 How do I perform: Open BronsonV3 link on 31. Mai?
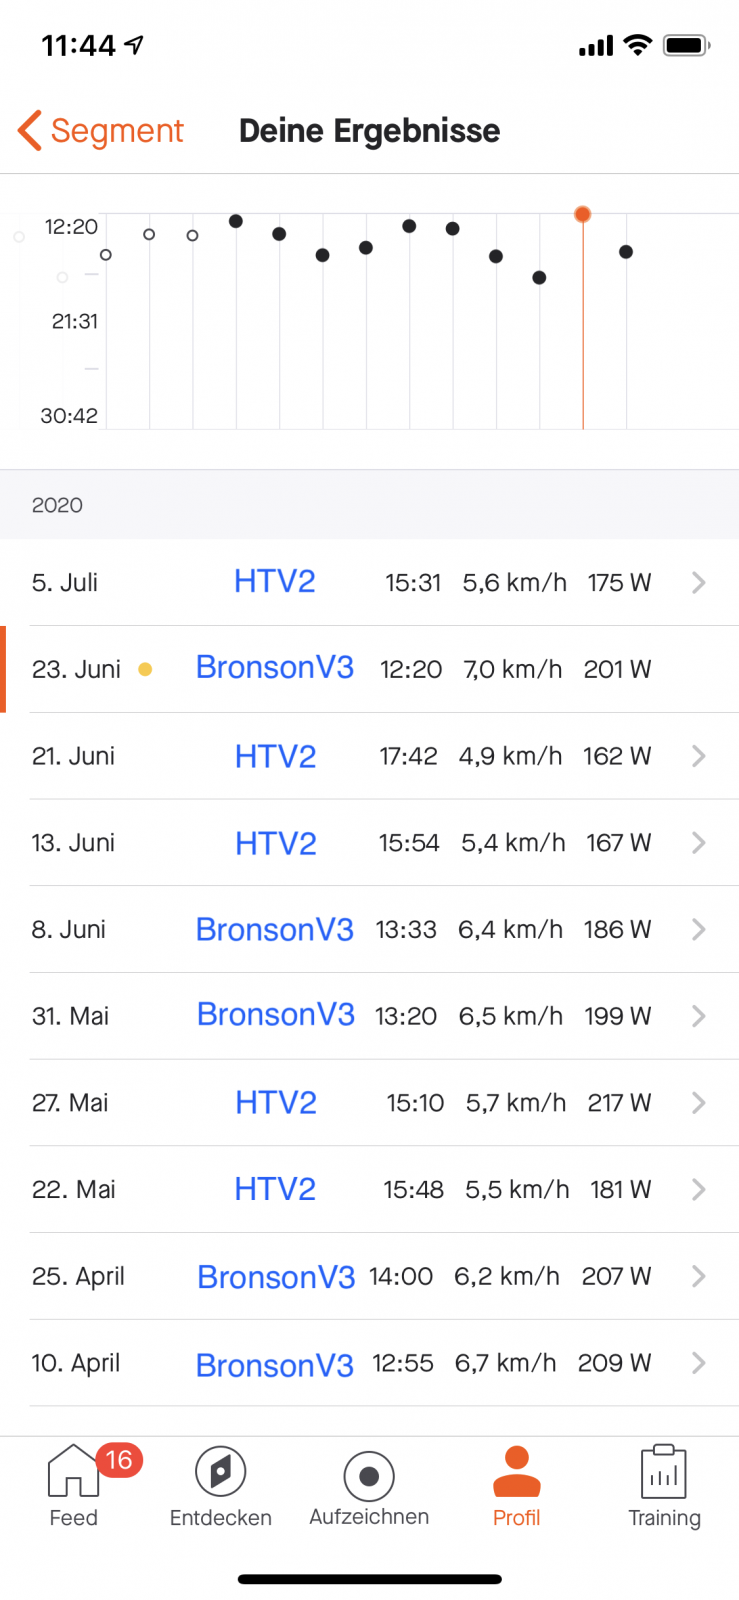[x=276, y=1015]
